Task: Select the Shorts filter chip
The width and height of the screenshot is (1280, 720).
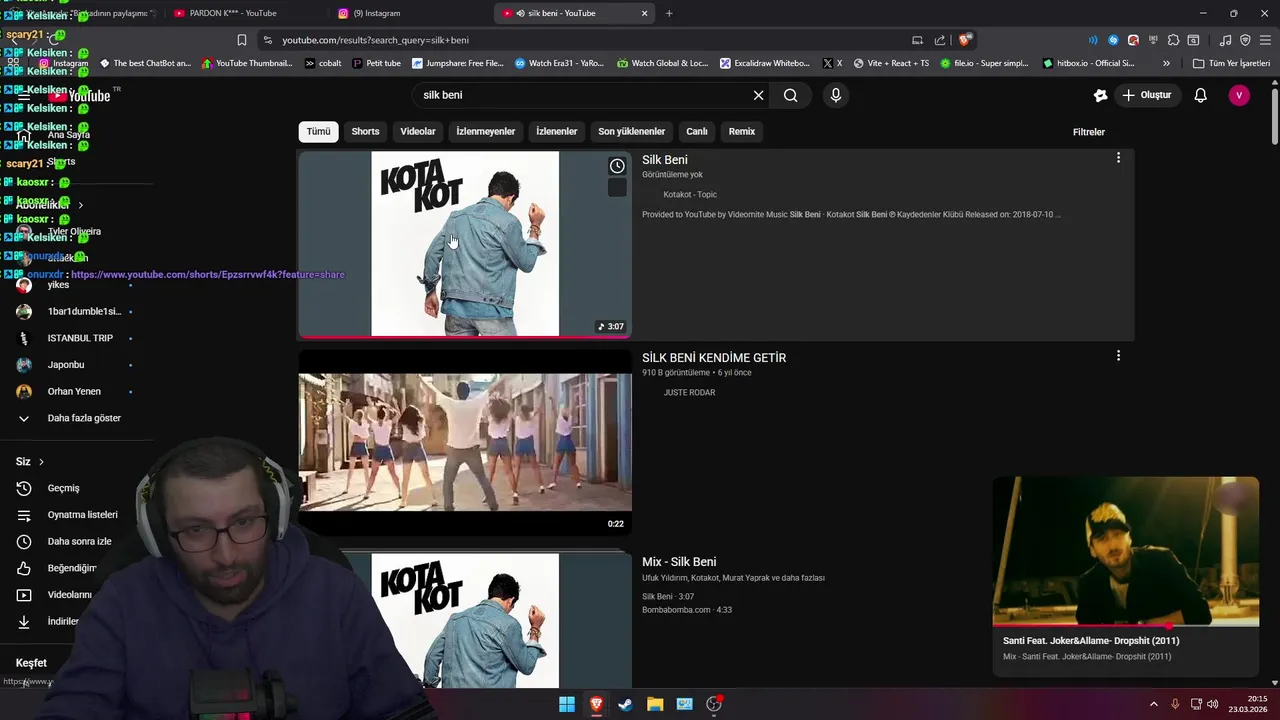Action: pyautogui.click(x=365, y=132)
